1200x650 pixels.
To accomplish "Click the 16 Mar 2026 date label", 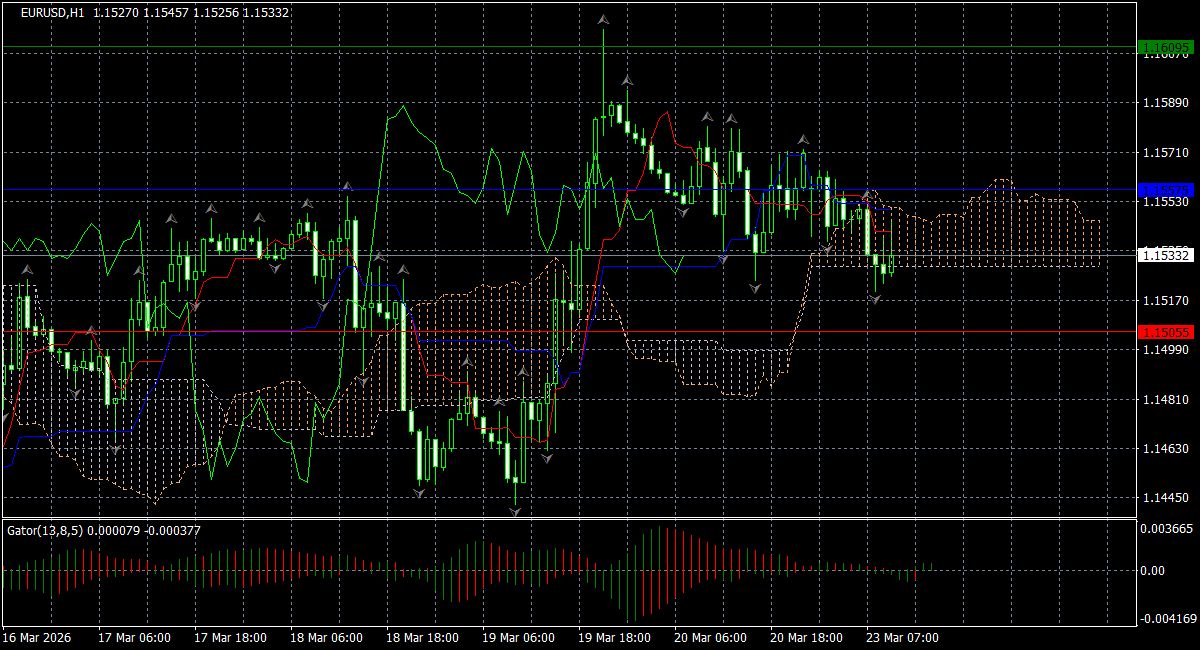I will 35,637.
